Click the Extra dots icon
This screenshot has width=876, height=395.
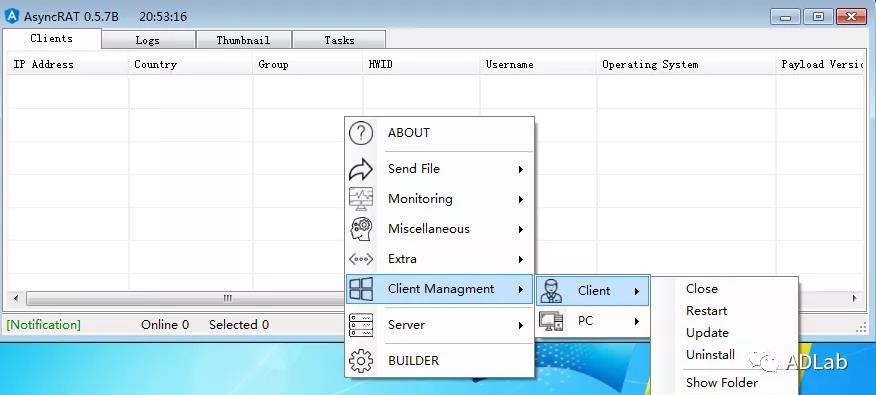361,259
